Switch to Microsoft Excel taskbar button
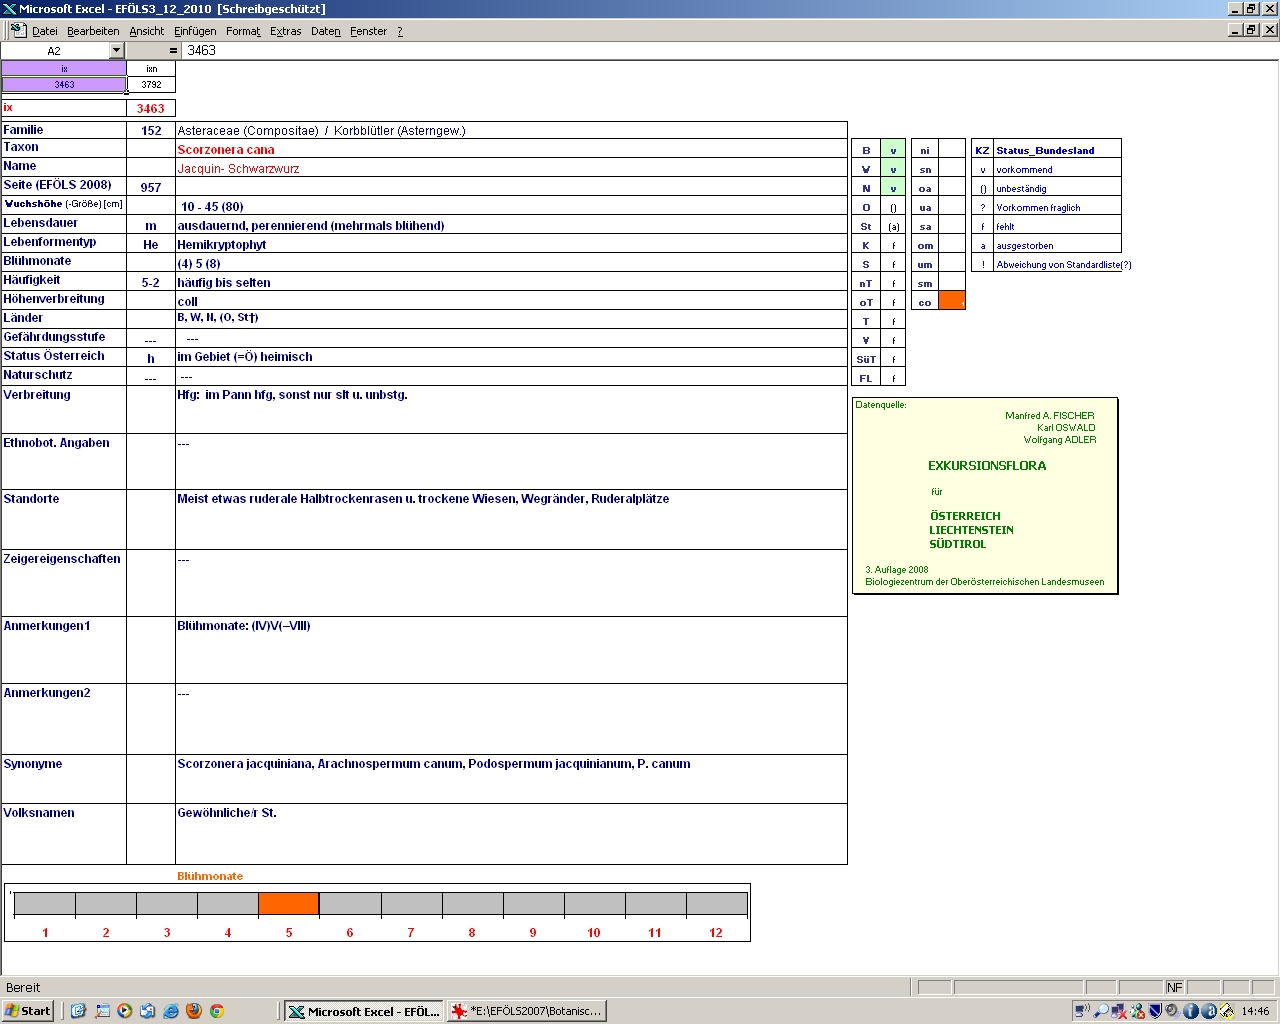Image resolution: width=1280 pixels, height=1024 pixels. pyautogui.click(x=363, y=1011)
